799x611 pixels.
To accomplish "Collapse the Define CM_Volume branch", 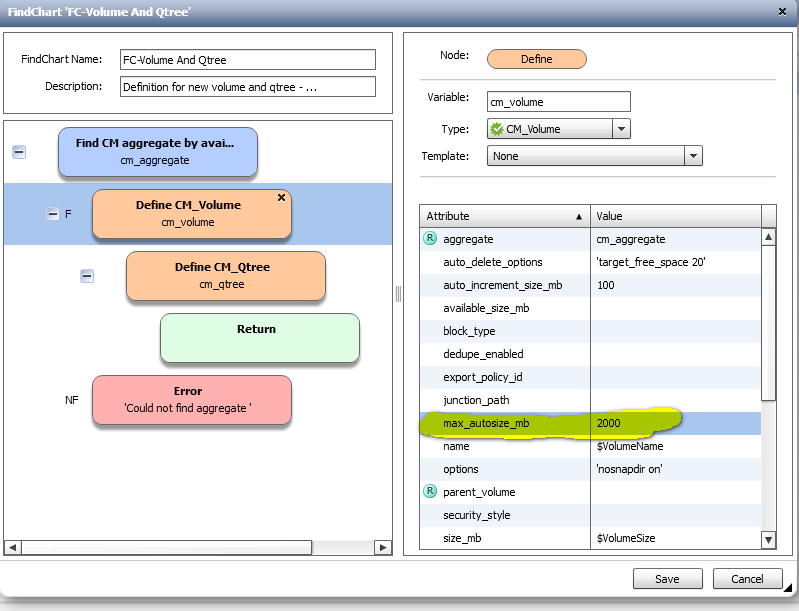I will coord(53,214).
